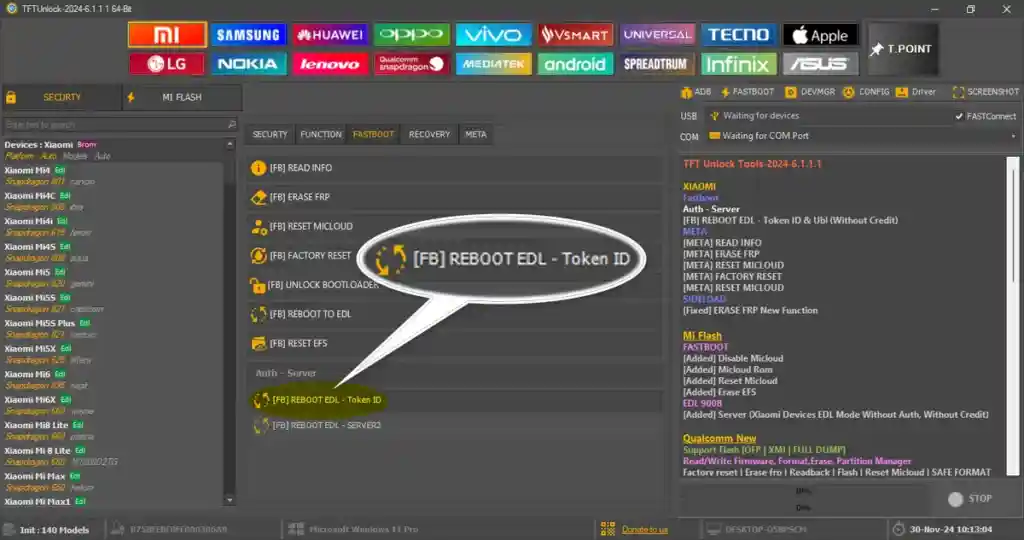Screen dimensions: 1024x540
Task: Select Xiaomi Mi5 in device list
Action: (x=112, y=278)
